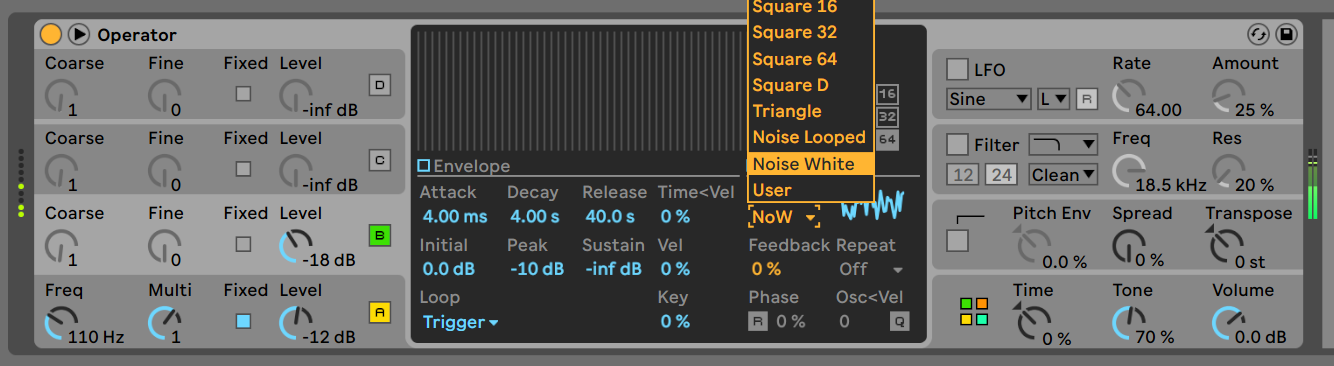Open the filter Clean circuit dropdown
The height and width of the screenshot is (366, 1334).
(1063, 175)
